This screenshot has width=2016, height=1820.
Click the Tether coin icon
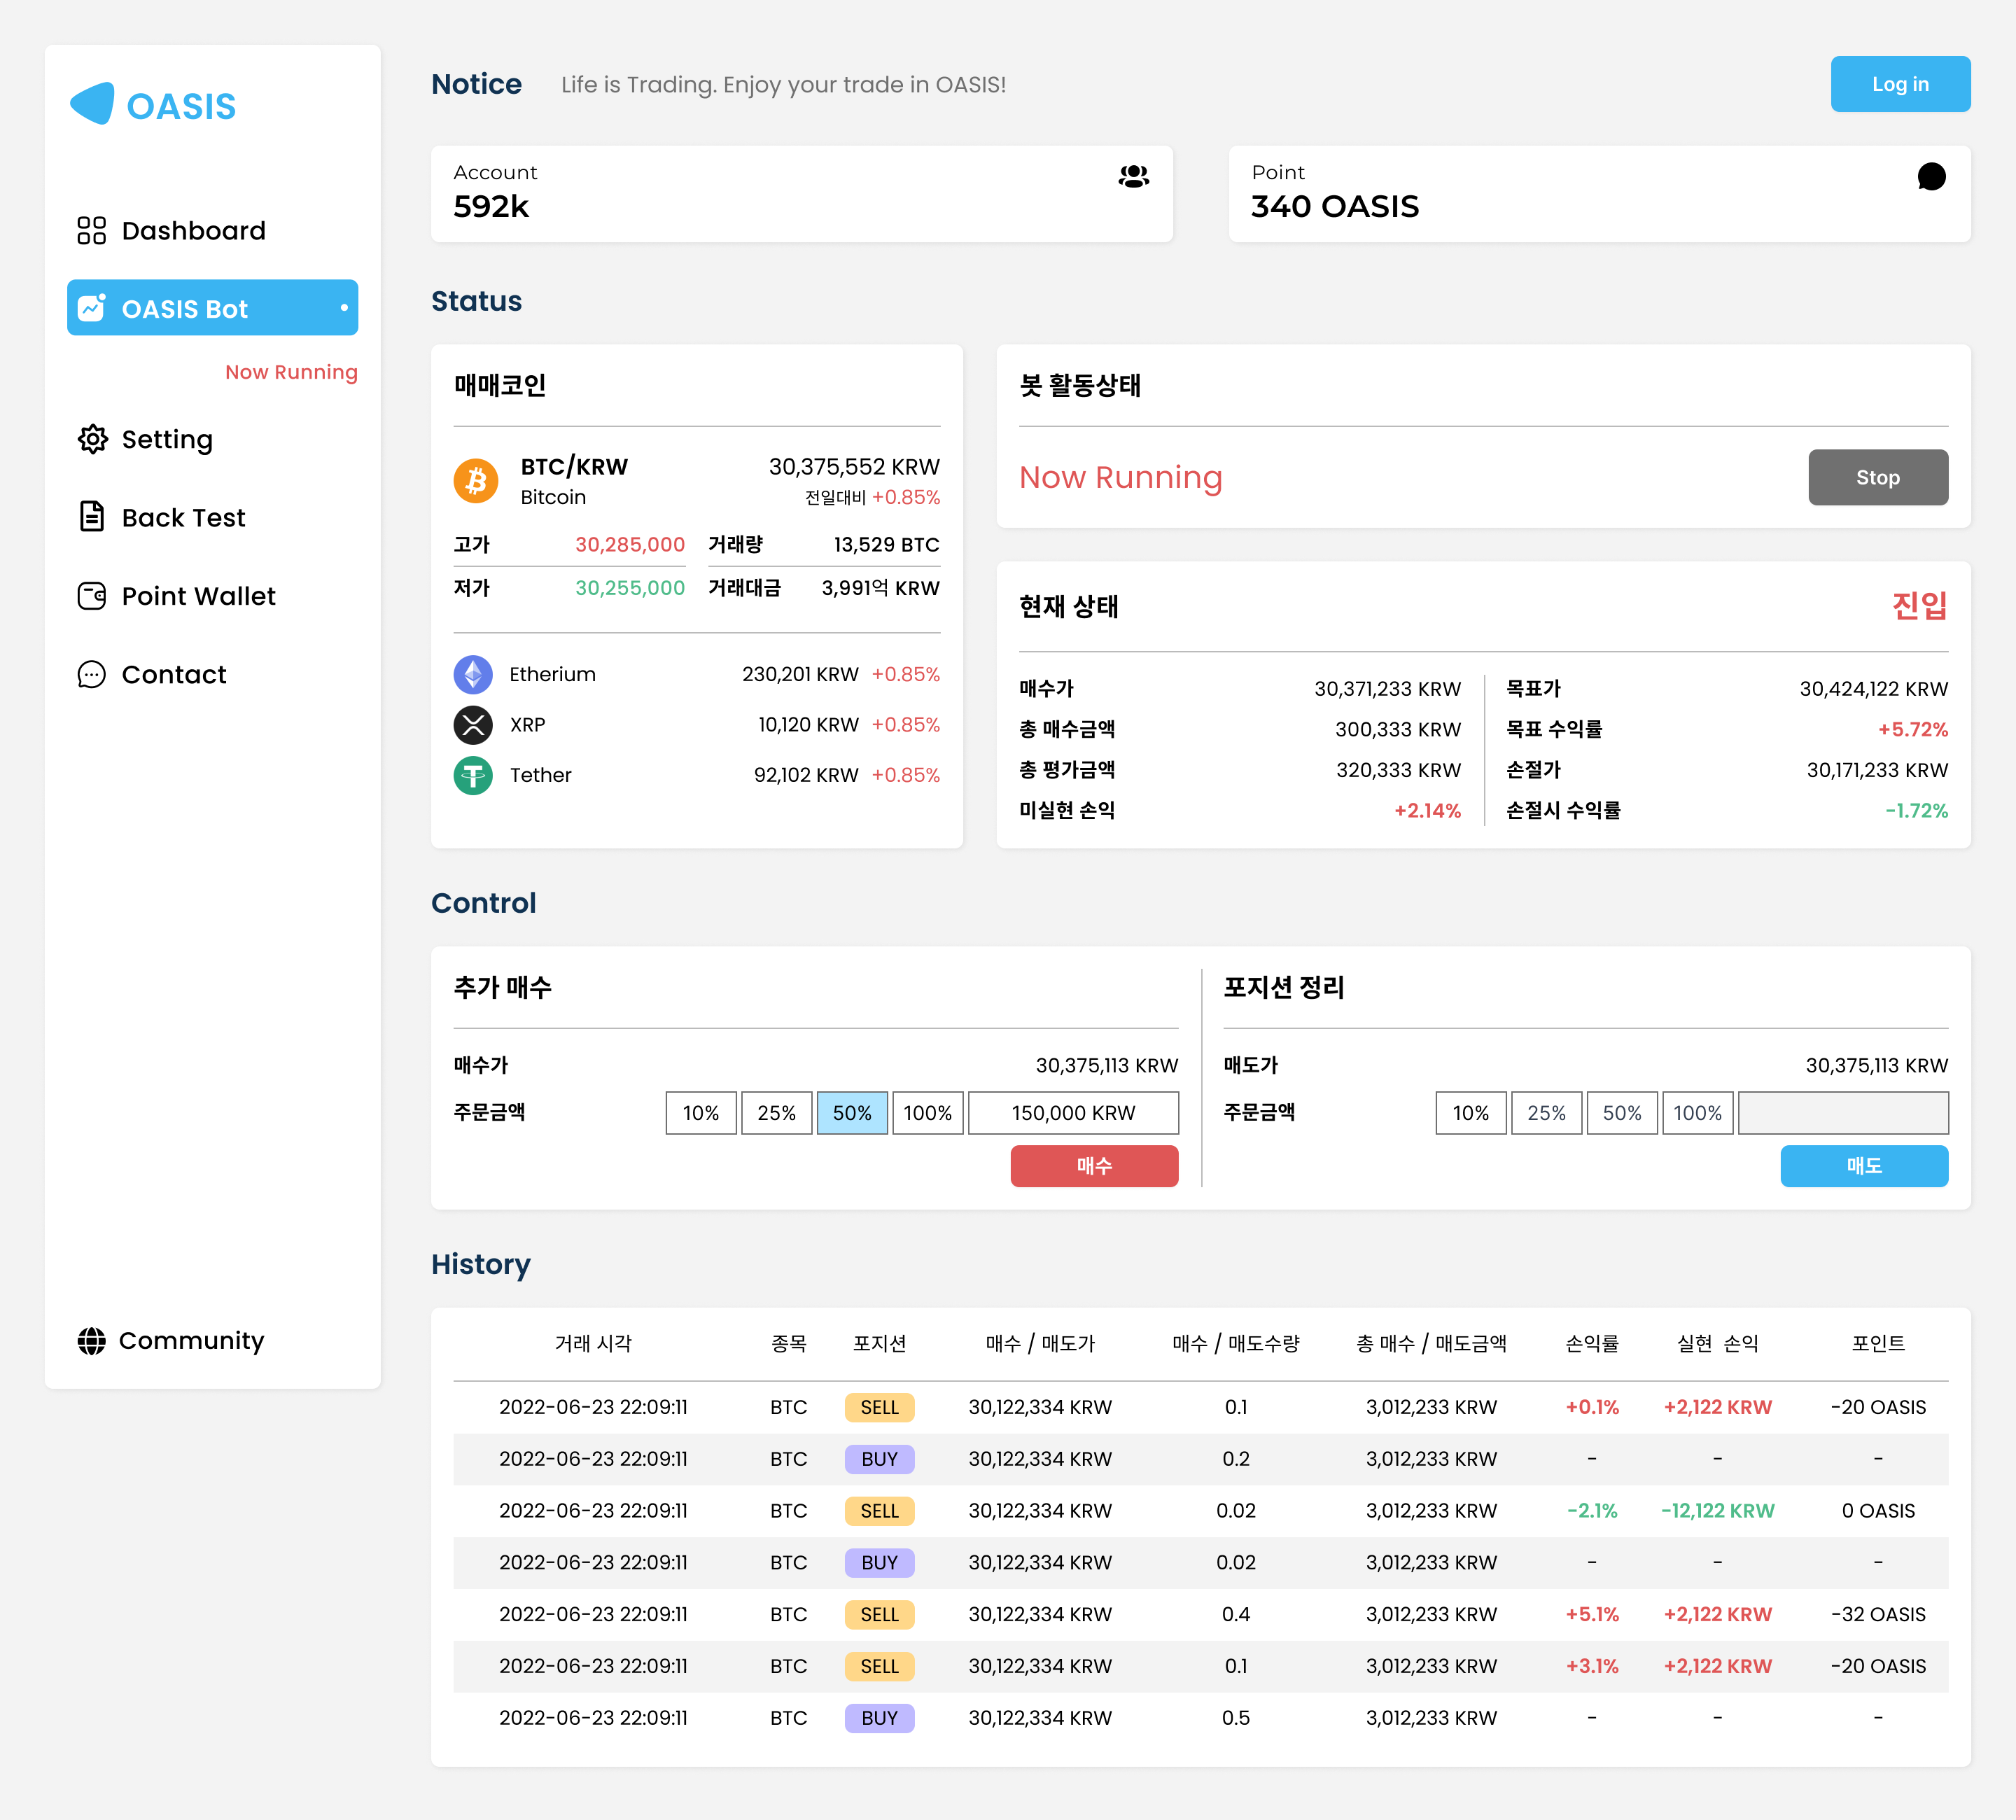point(473,775)
